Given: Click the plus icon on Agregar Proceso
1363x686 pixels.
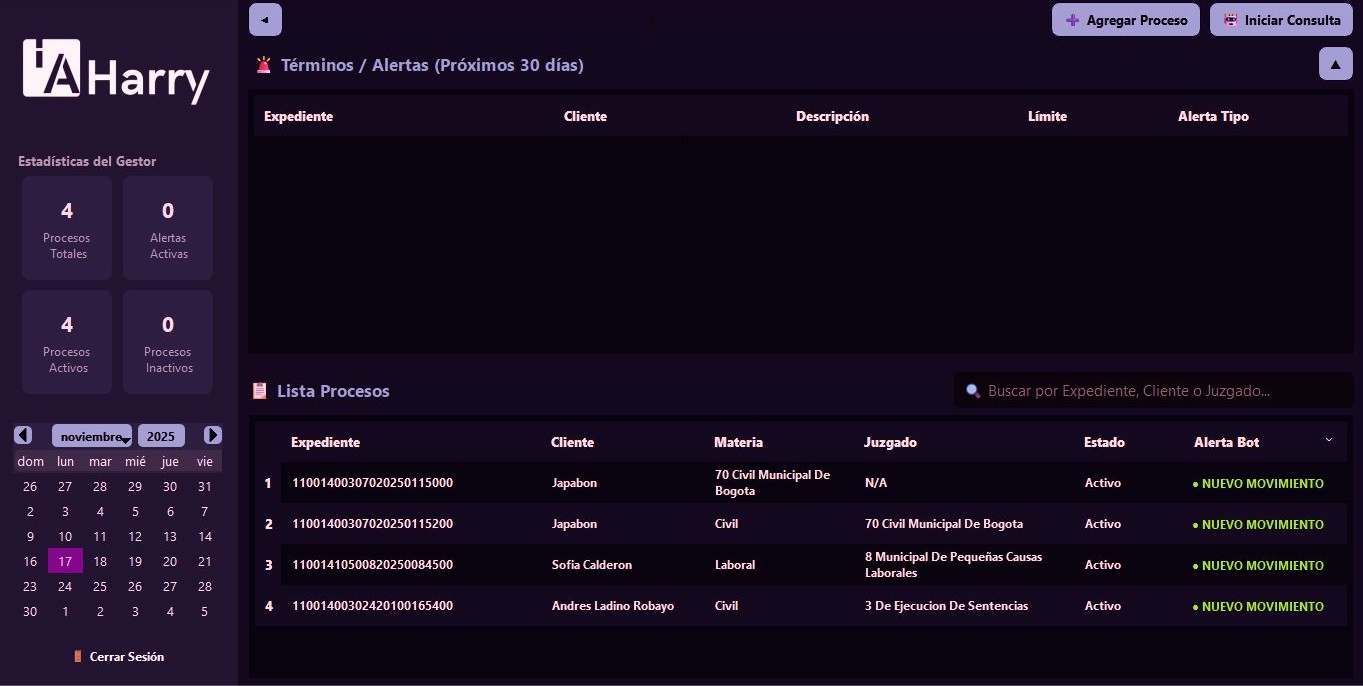Looking at the screenshot, I should [1073, 20].
